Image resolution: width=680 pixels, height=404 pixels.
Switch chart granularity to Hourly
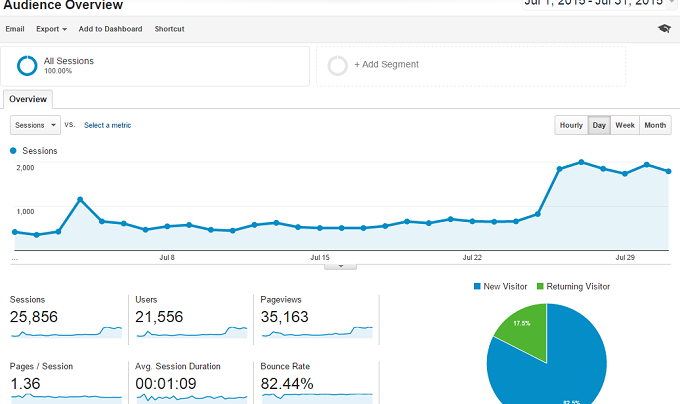pyautogui.click(x=571, y=125)
